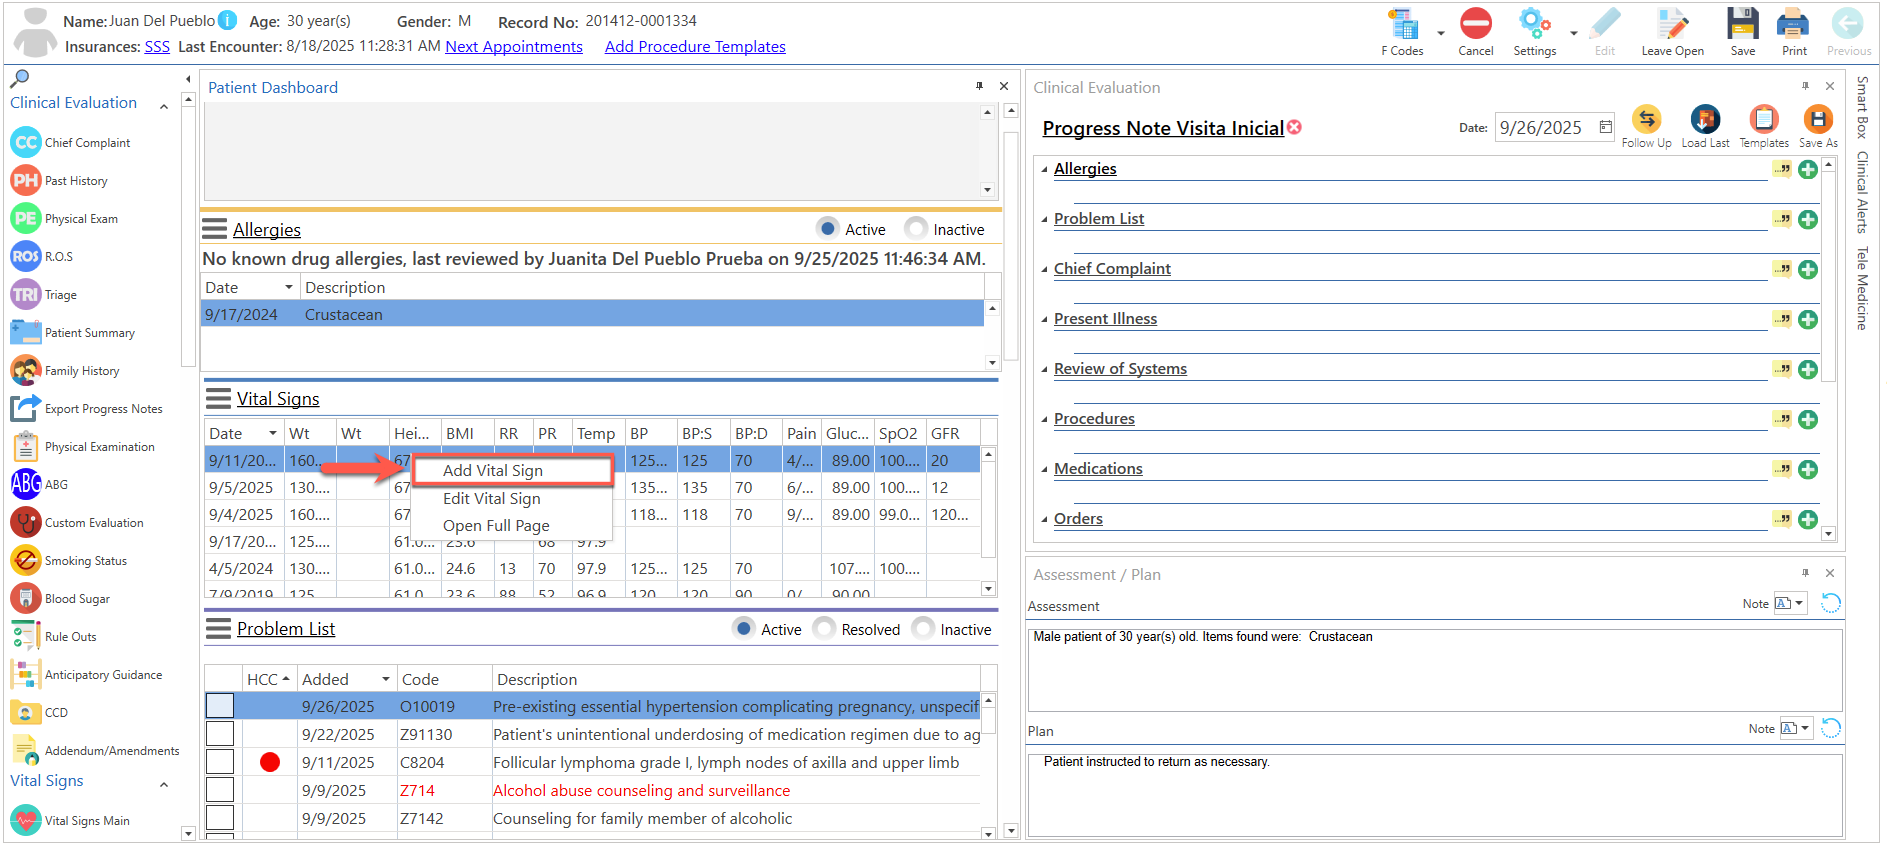
Task: Click into the Plan text field
Action: point(1435,795)
